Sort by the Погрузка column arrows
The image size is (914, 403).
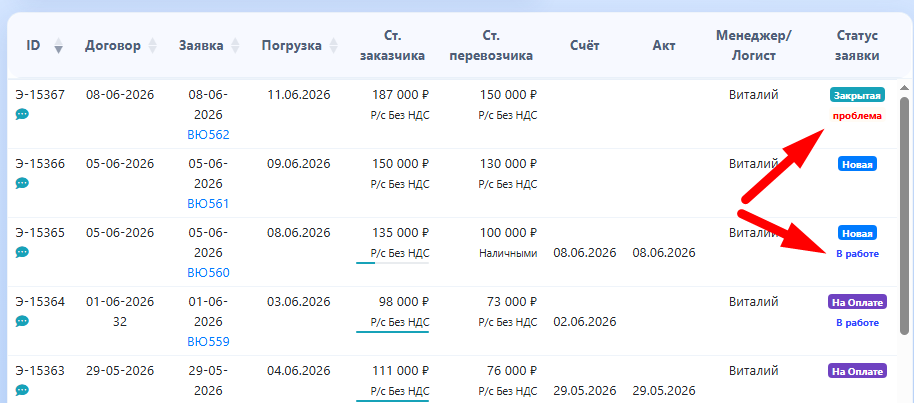[333, 45]
